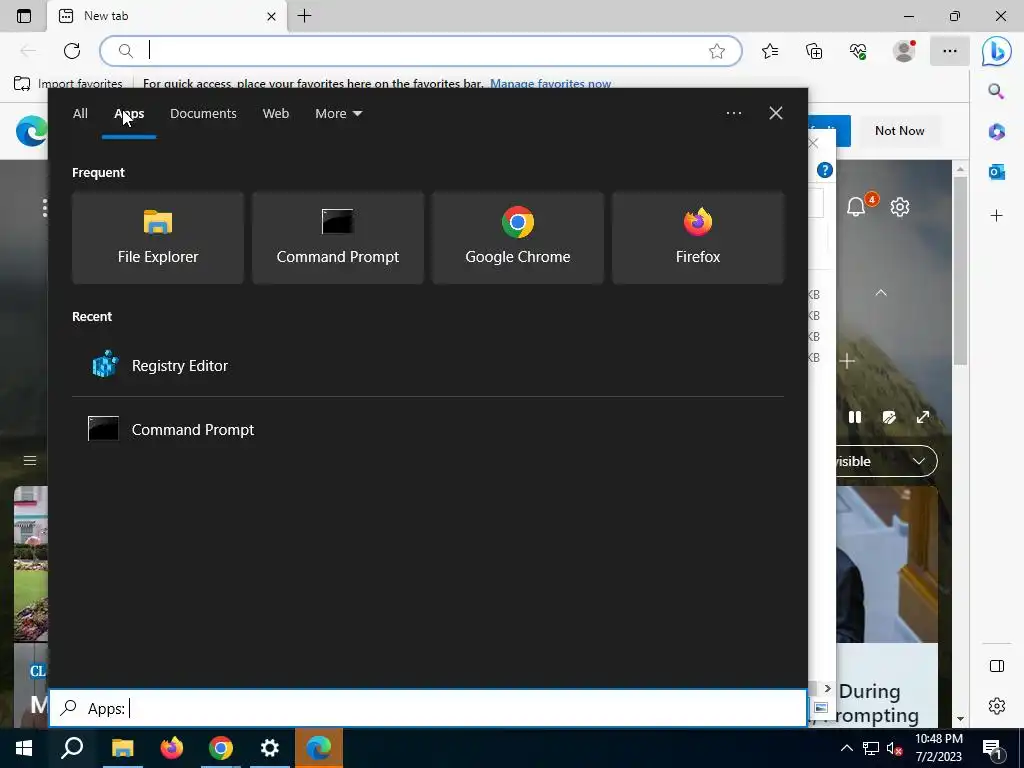Expand the More filter dropdown
The height and width of the screenshot is (768, 1024).
pos(338,114)
